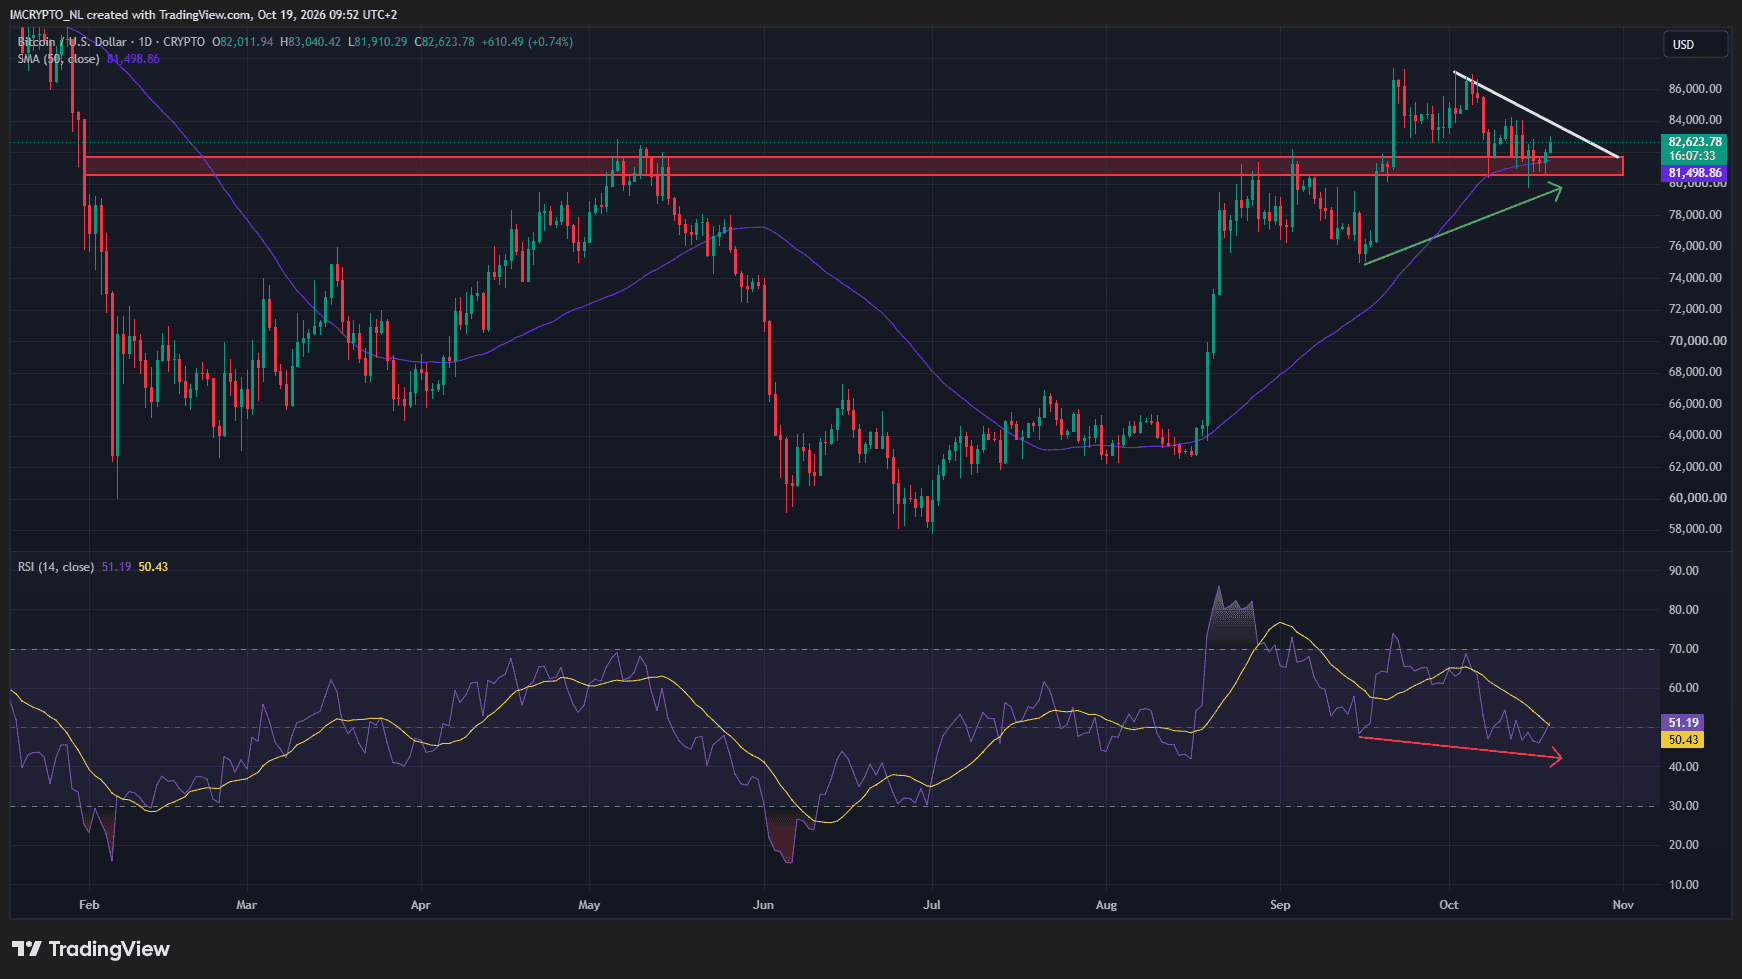Click the 30.00 RSI scale label

click(x=1684, y=806)
